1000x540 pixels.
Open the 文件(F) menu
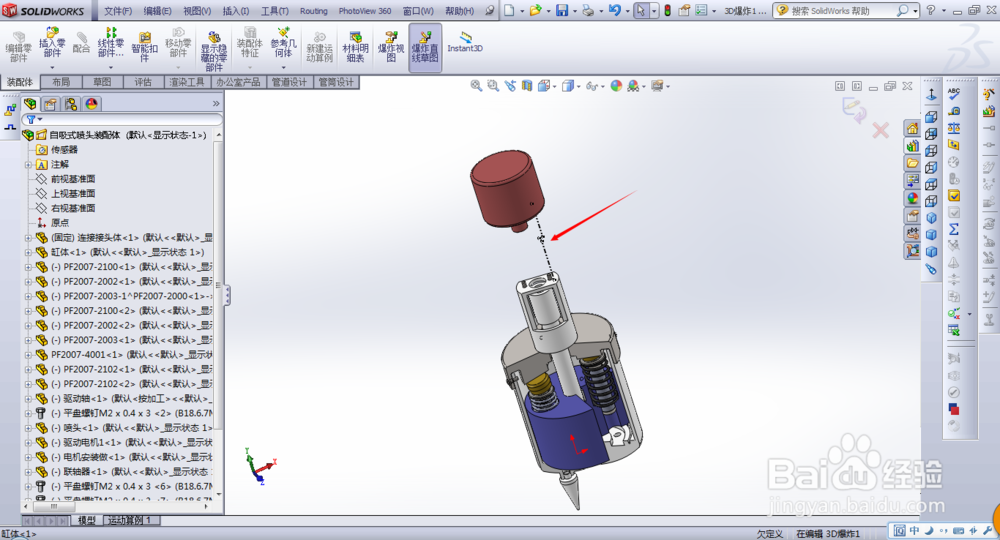117,11
